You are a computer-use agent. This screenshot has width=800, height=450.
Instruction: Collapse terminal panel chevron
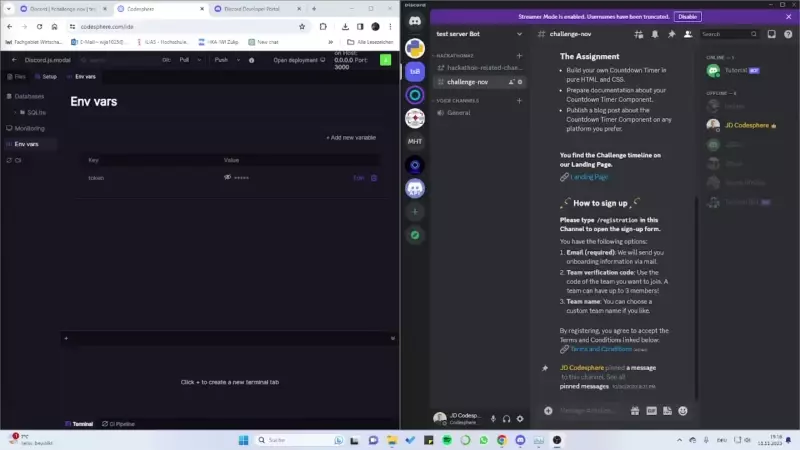coord(392,338)
